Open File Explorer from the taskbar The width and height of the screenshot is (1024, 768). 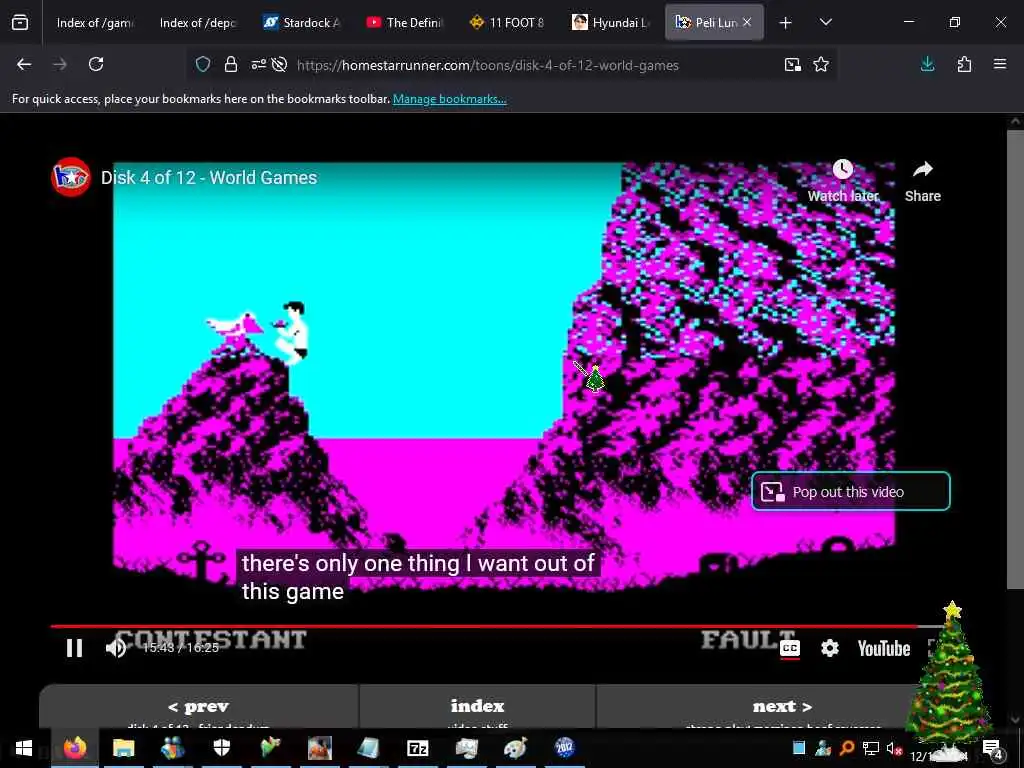pyautogui.click(x=123, y=748)
